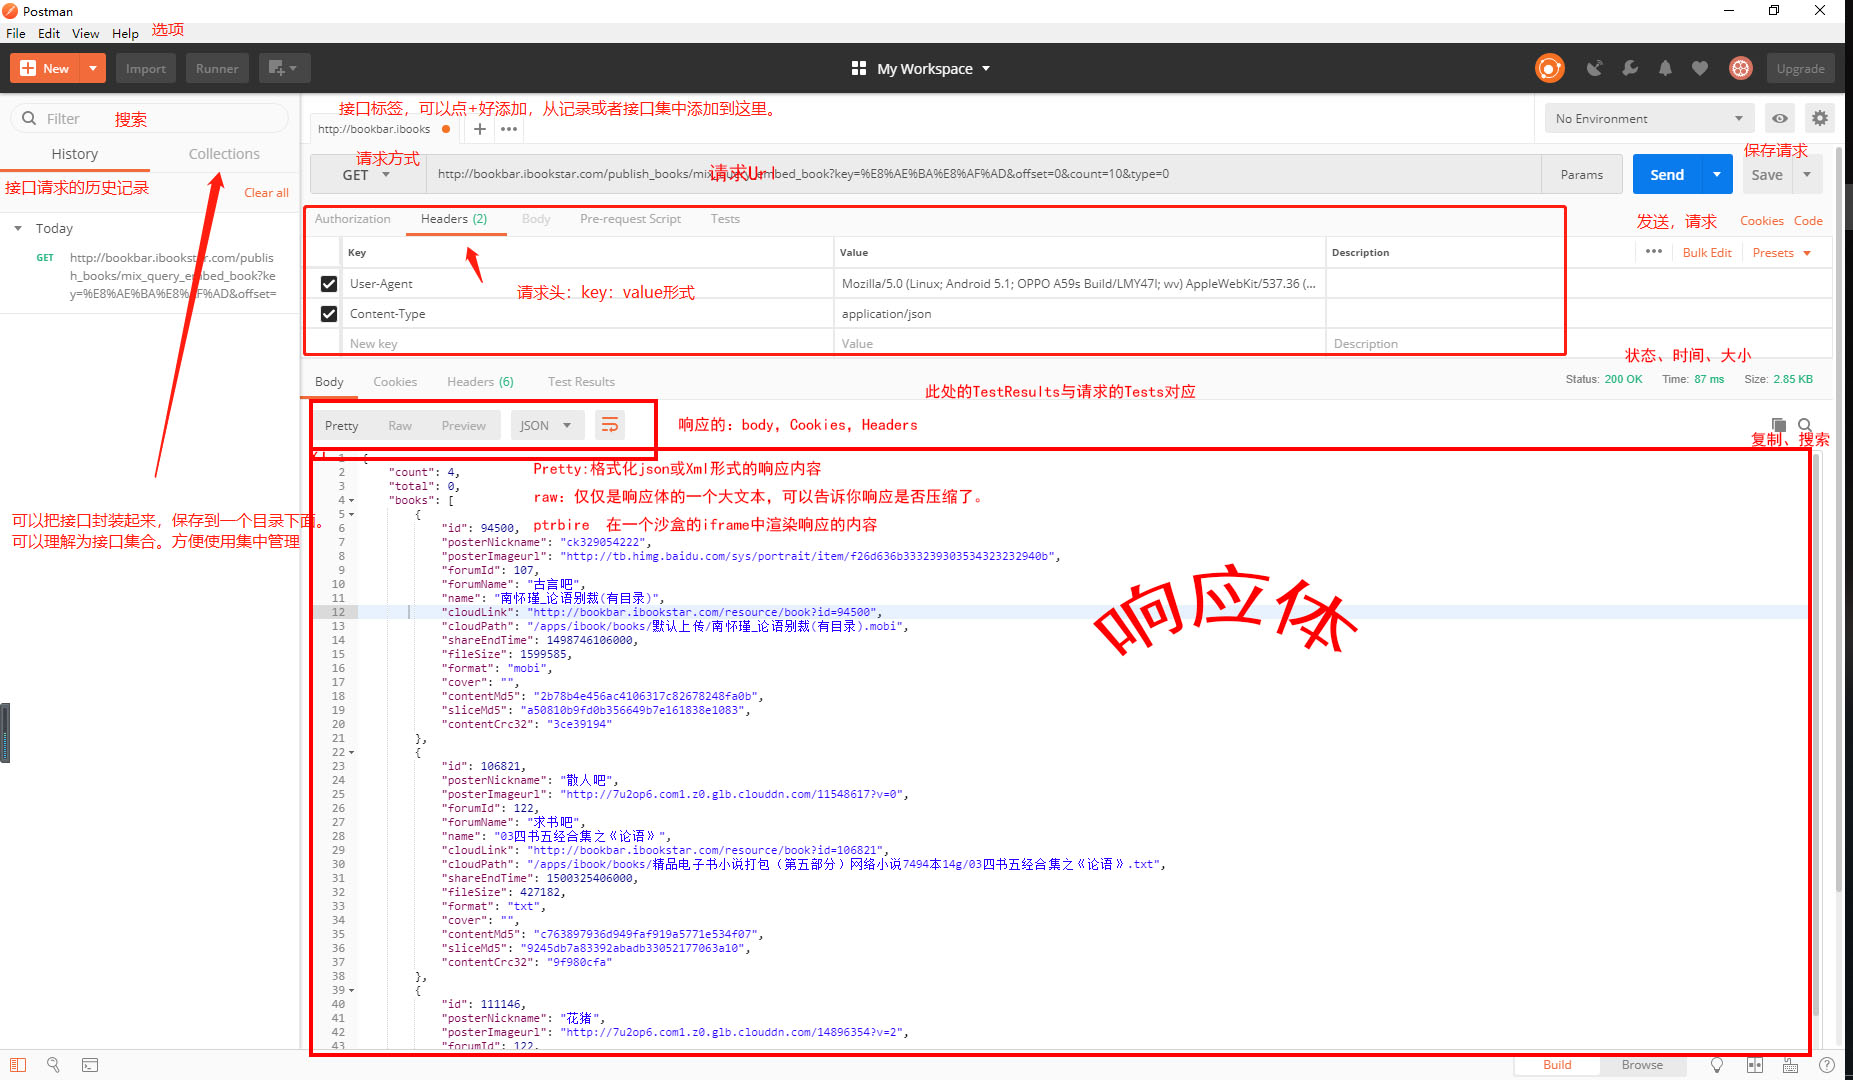Open Find icon in status bar
The height and width of the screenshot is (1080, 1853).
tap(53, 1065)
